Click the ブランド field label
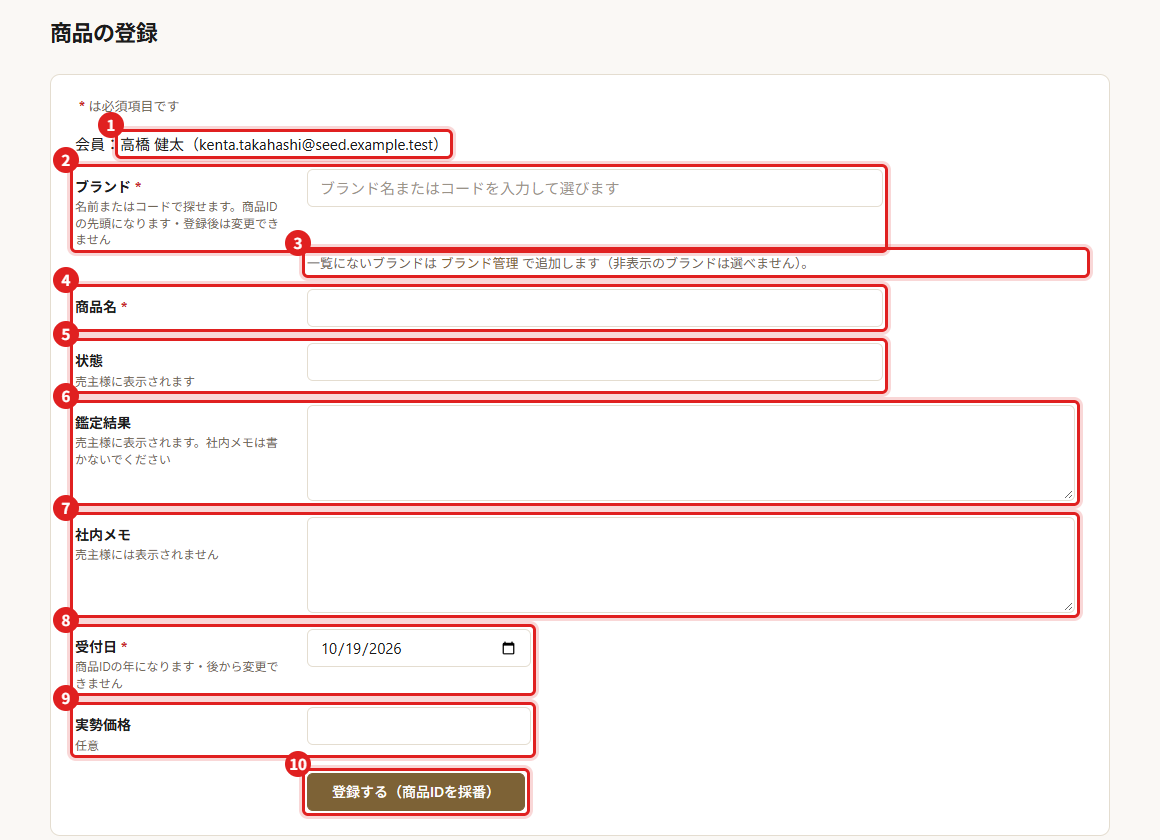The width and height of the screenshot is (1160, 840). (103, 187)
